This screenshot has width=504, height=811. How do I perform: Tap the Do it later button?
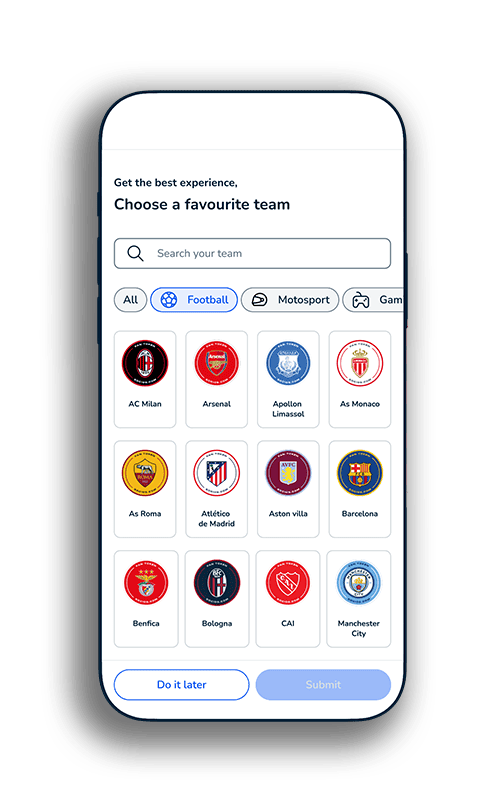pos(182,685)
